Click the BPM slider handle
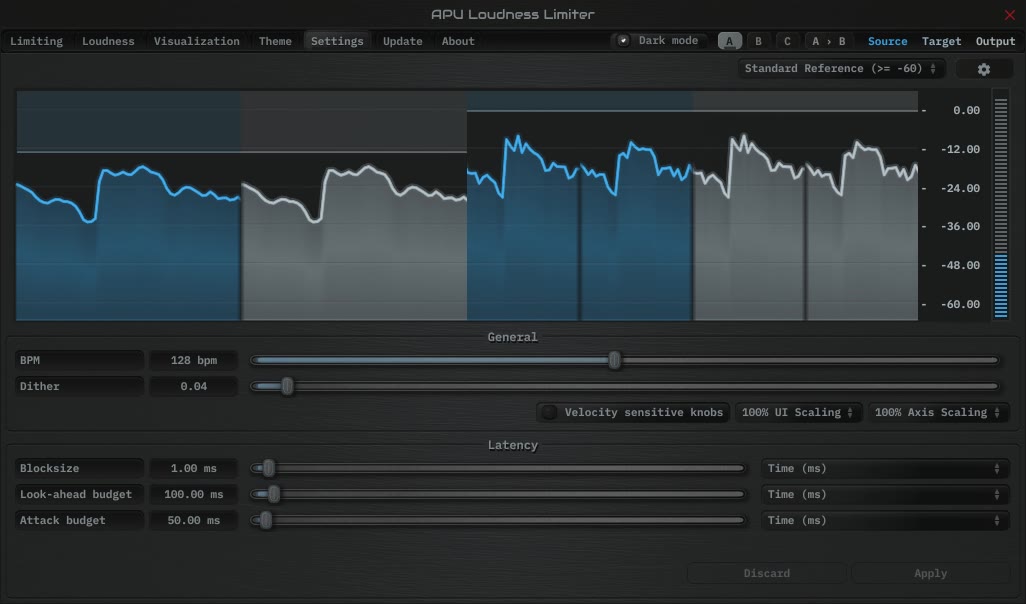Viewport: 1026px width, 604px height. pos(614,360)
